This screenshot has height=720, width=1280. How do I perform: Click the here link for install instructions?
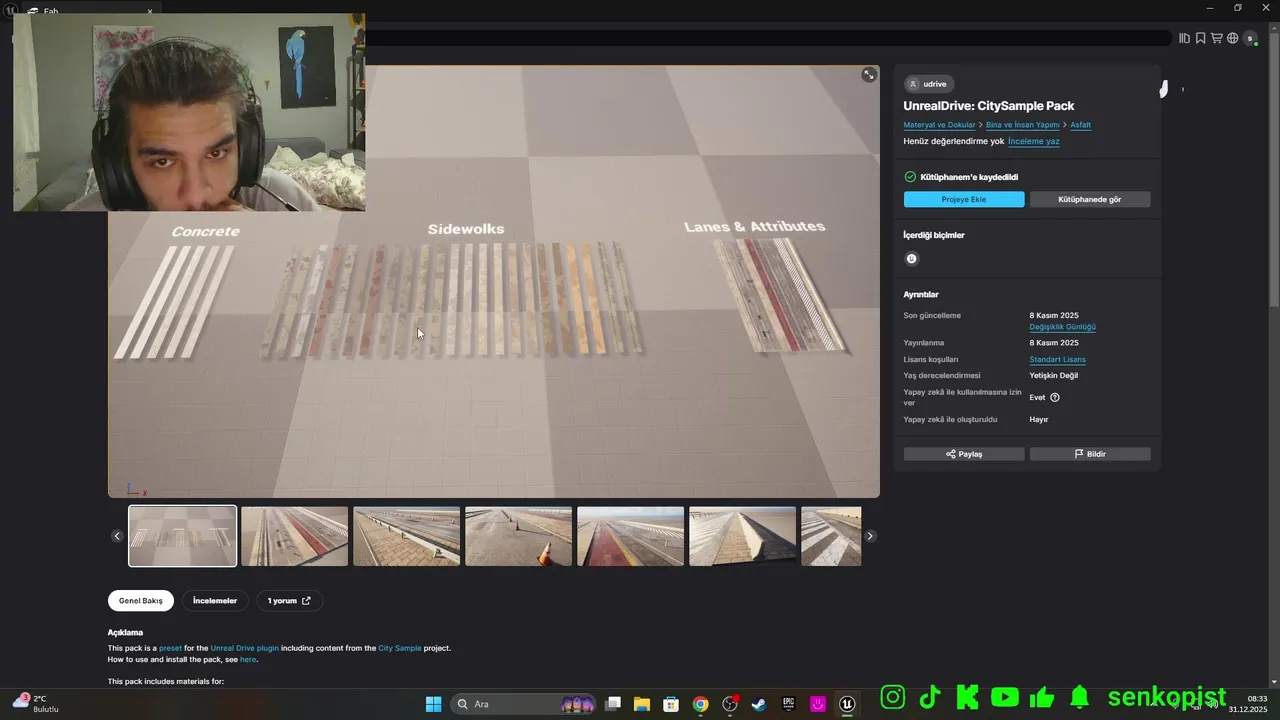(x=248, y=659)
